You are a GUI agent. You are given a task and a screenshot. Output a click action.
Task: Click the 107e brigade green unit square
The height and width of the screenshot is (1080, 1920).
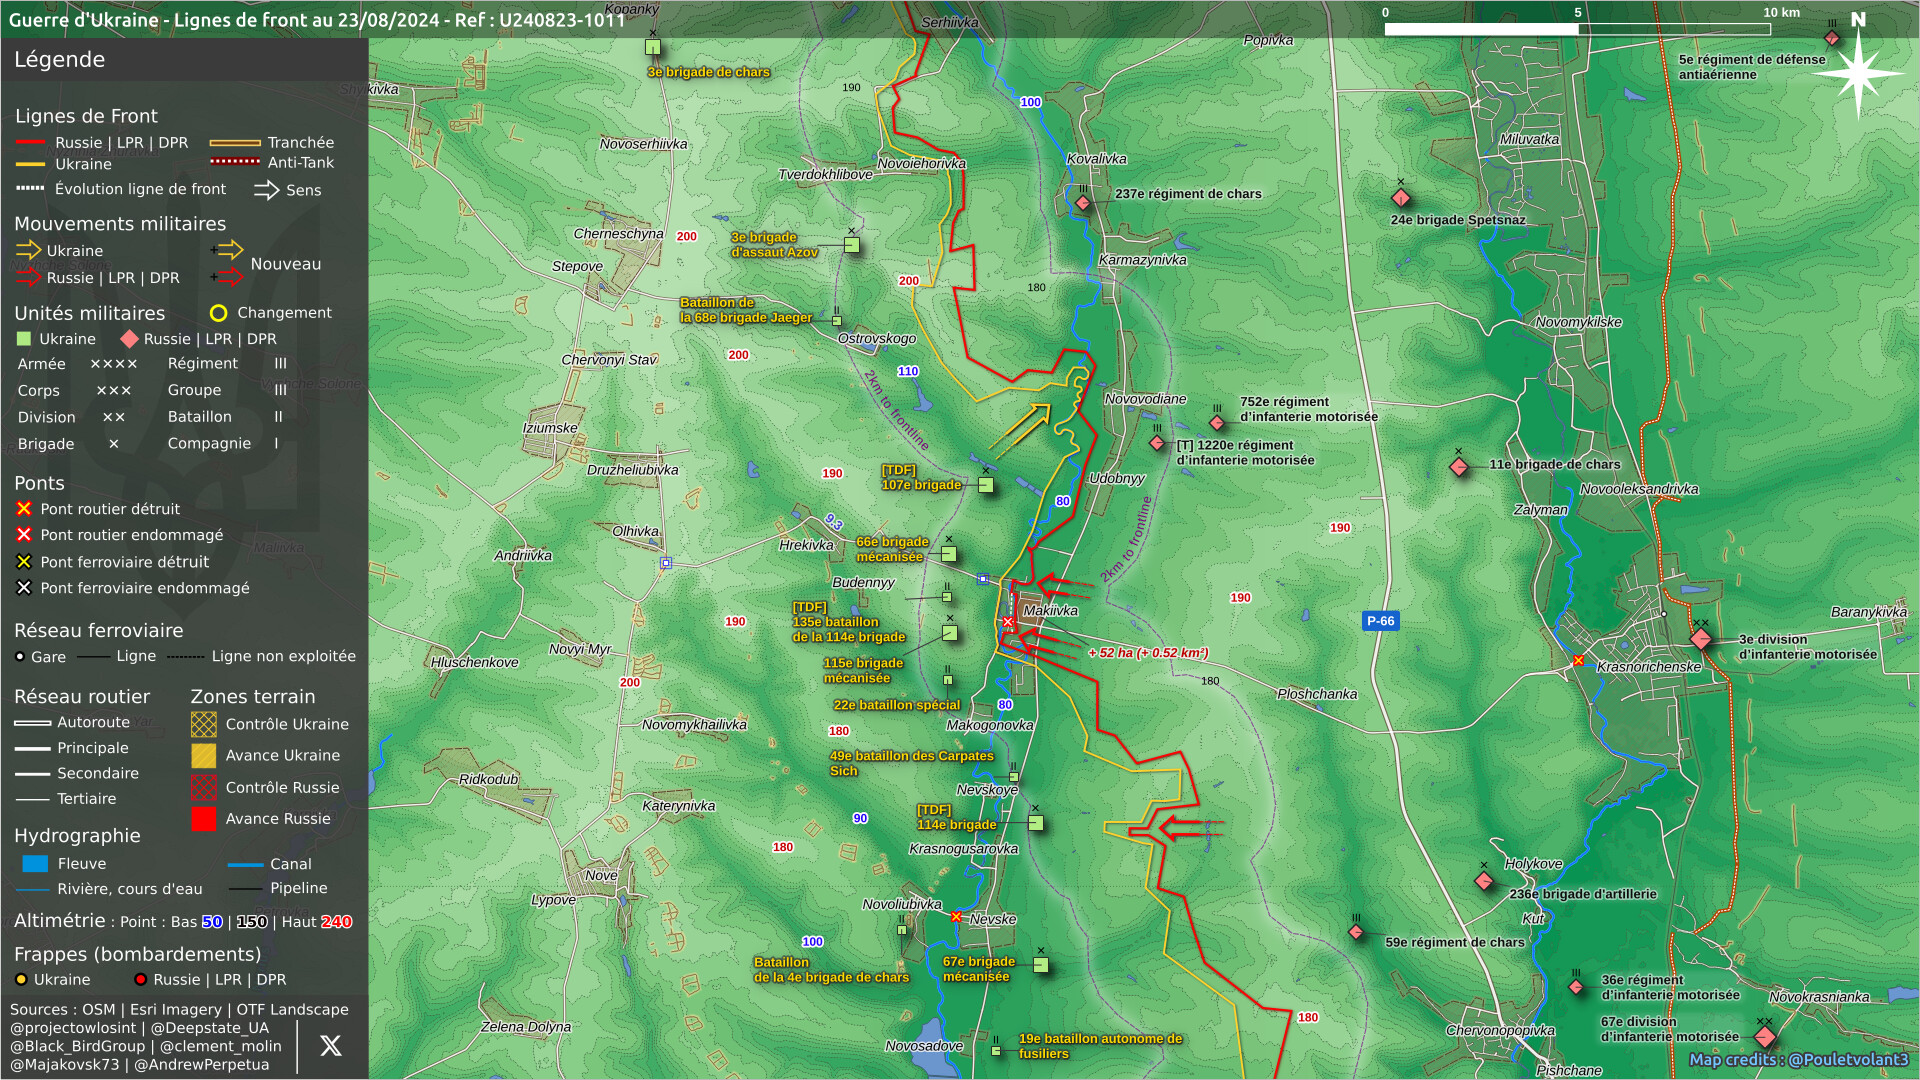[x=986, y=485]
